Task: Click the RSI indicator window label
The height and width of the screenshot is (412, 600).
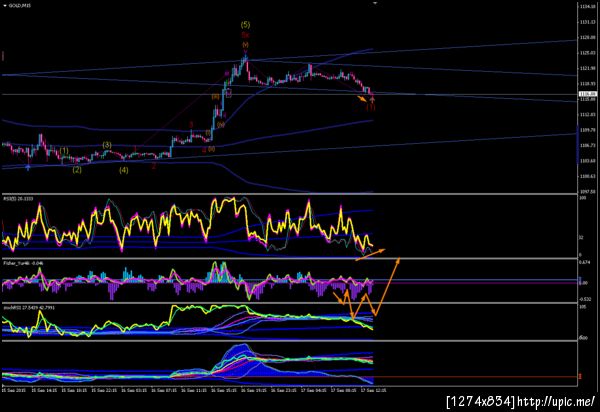Action: (x=18, y=199)
